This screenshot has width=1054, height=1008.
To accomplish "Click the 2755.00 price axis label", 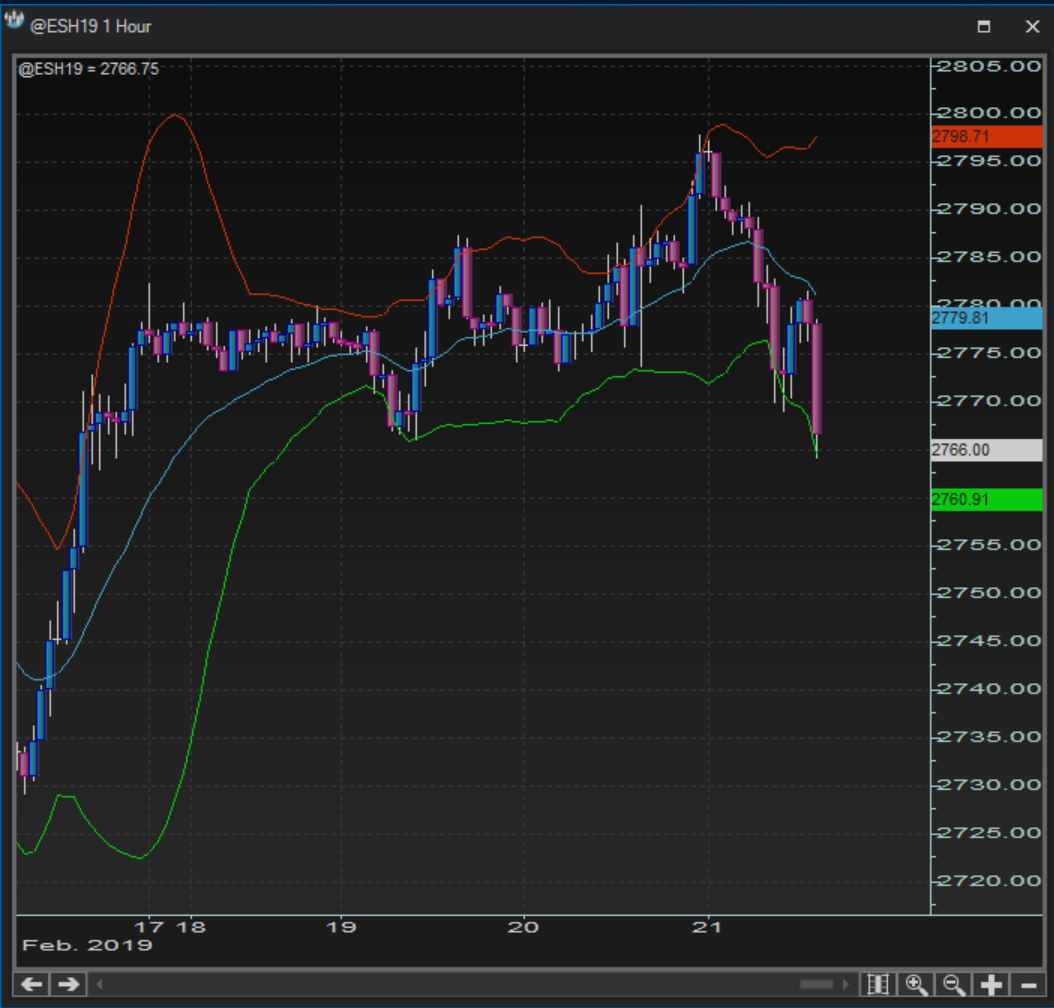I will tap(989, 545).
